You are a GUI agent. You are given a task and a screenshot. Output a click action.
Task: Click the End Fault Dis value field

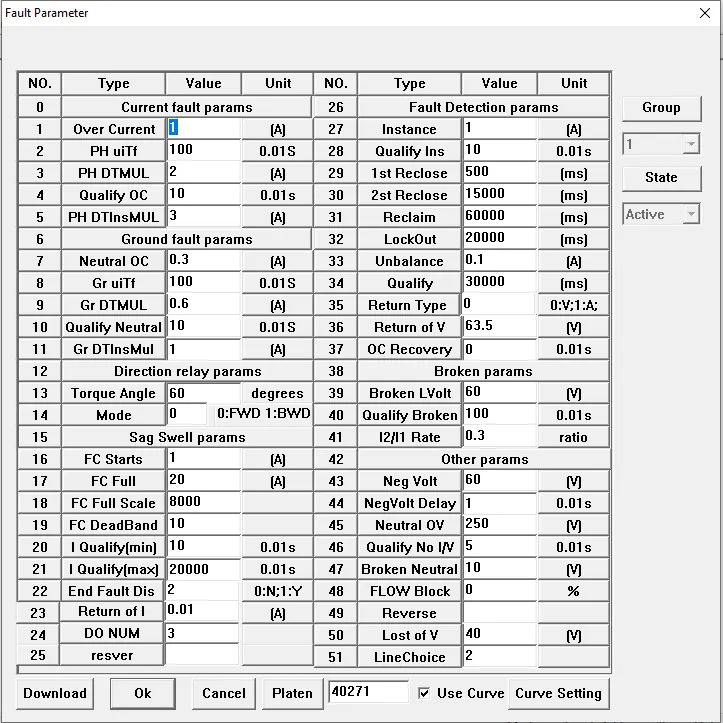[x=202, y=590]
